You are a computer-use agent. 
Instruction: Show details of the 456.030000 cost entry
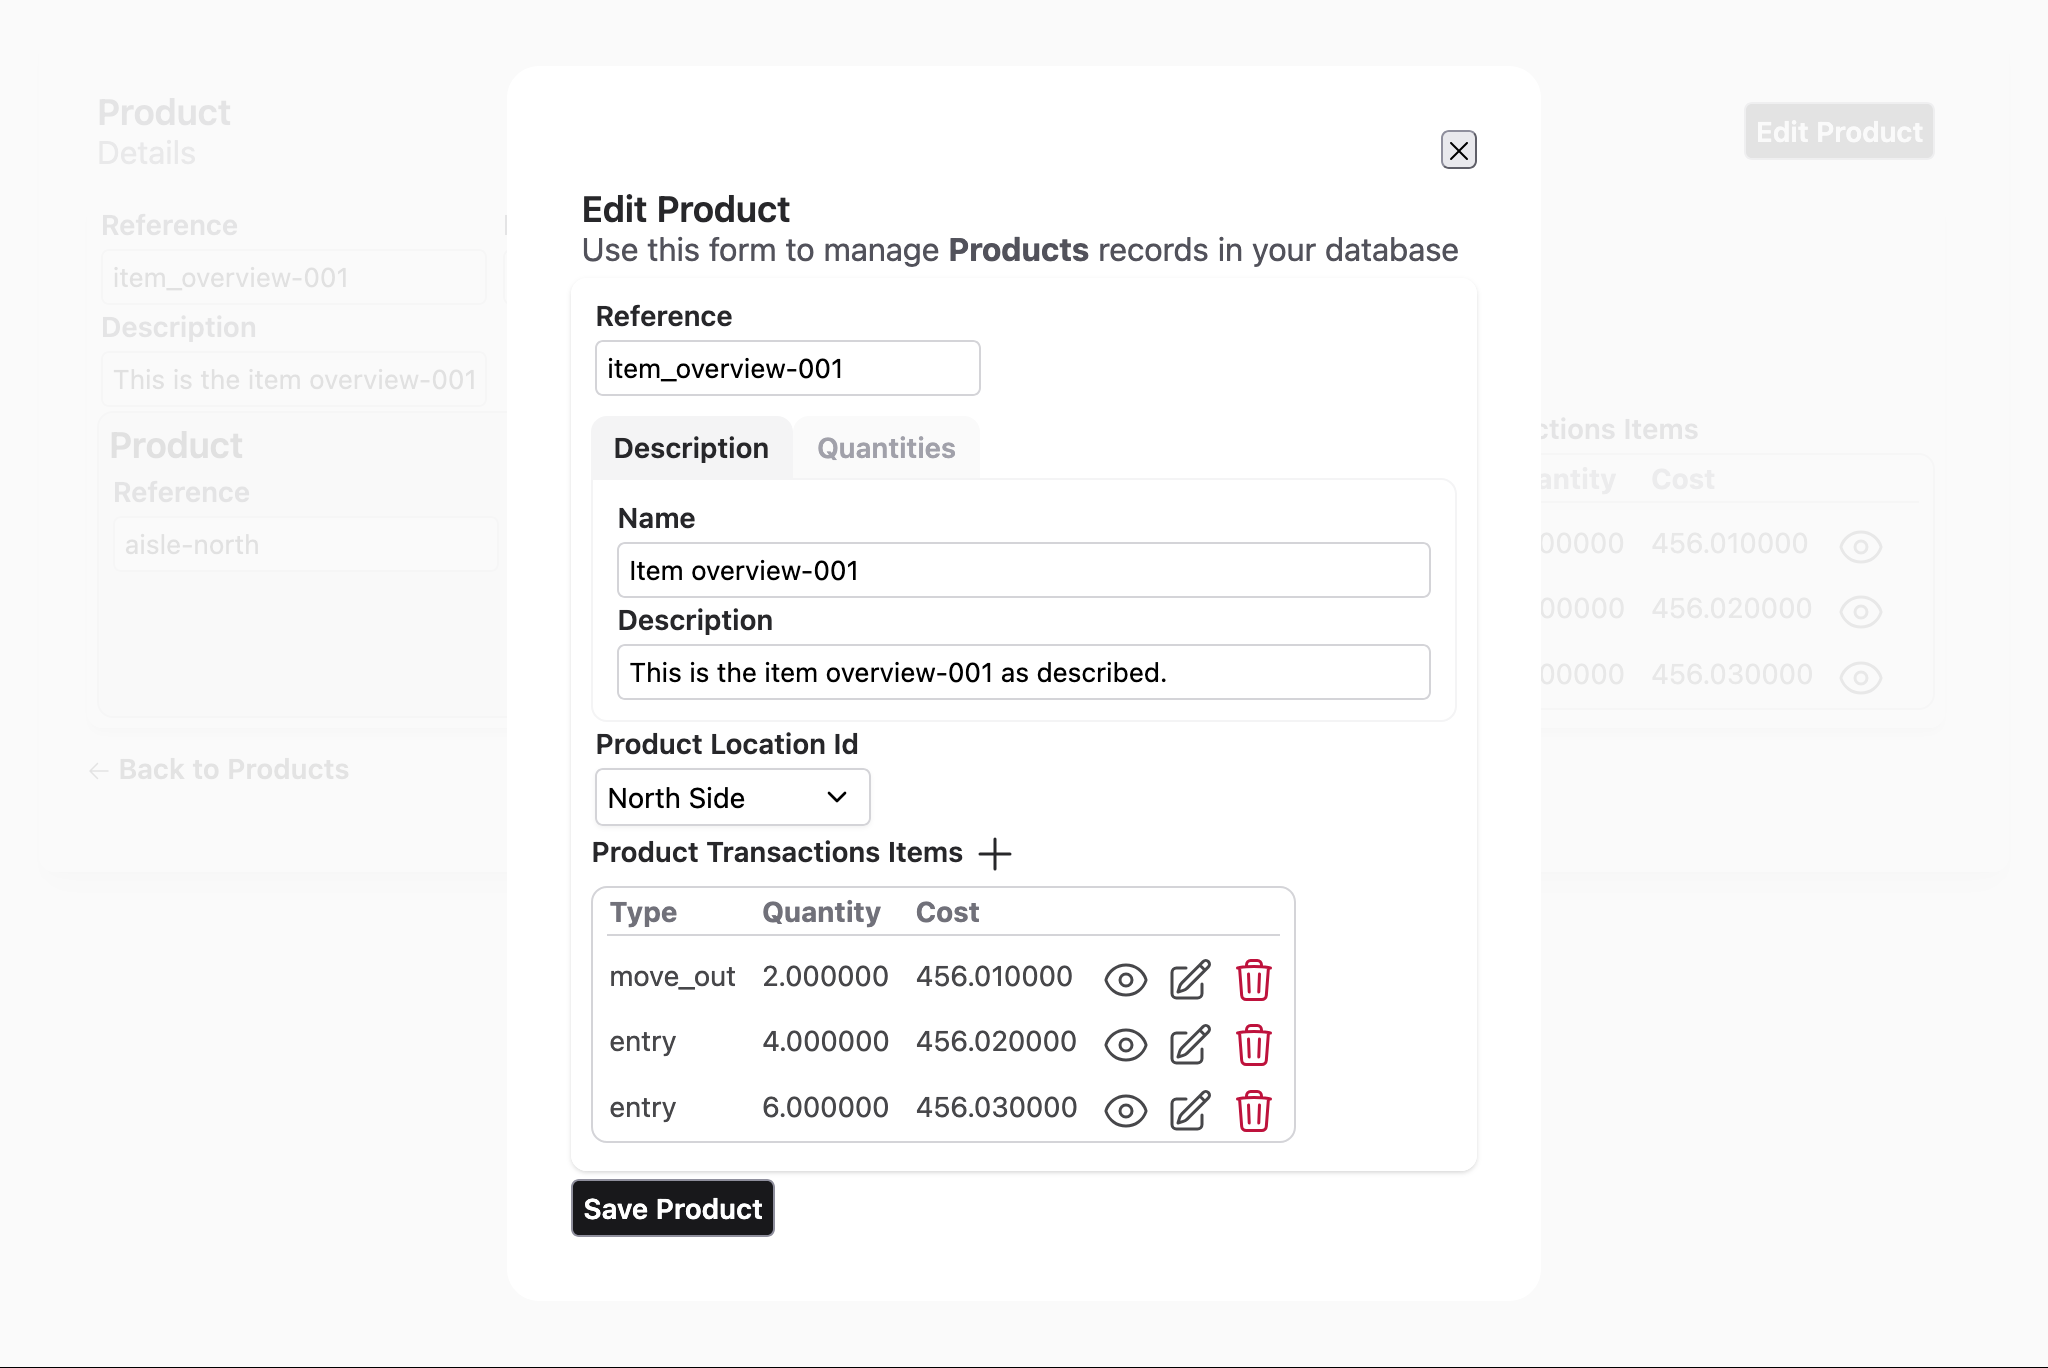click(x=1124, y=1110)
